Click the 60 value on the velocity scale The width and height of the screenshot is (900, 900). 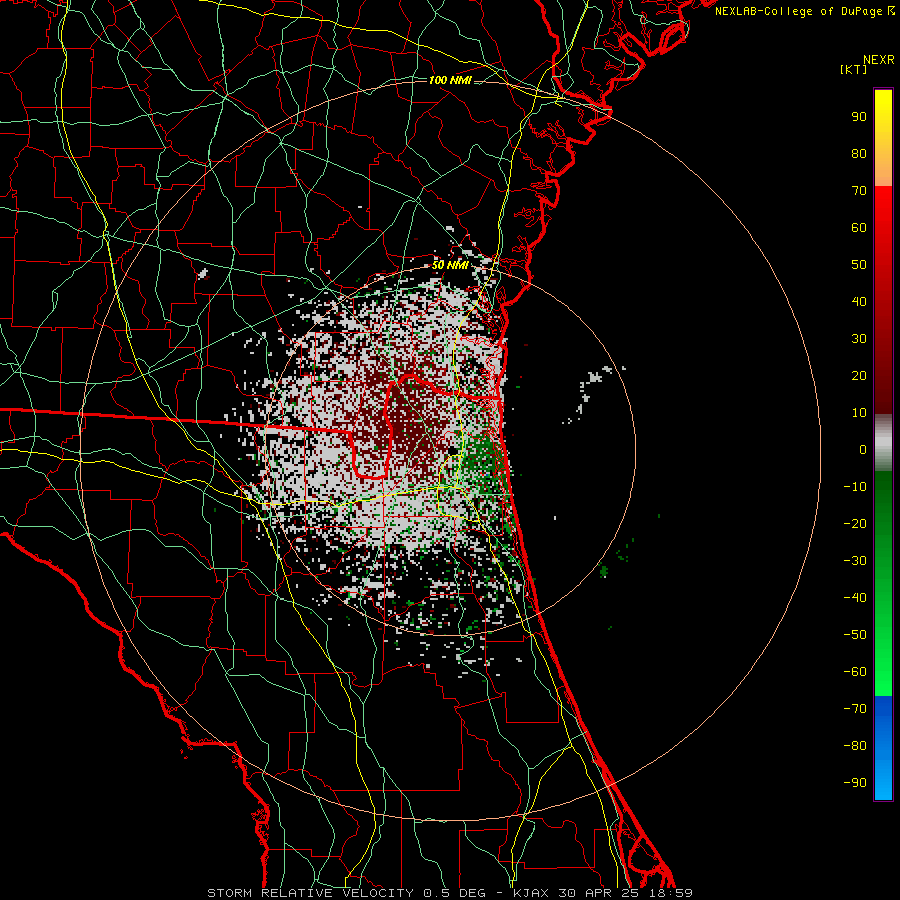click(859, 228)
